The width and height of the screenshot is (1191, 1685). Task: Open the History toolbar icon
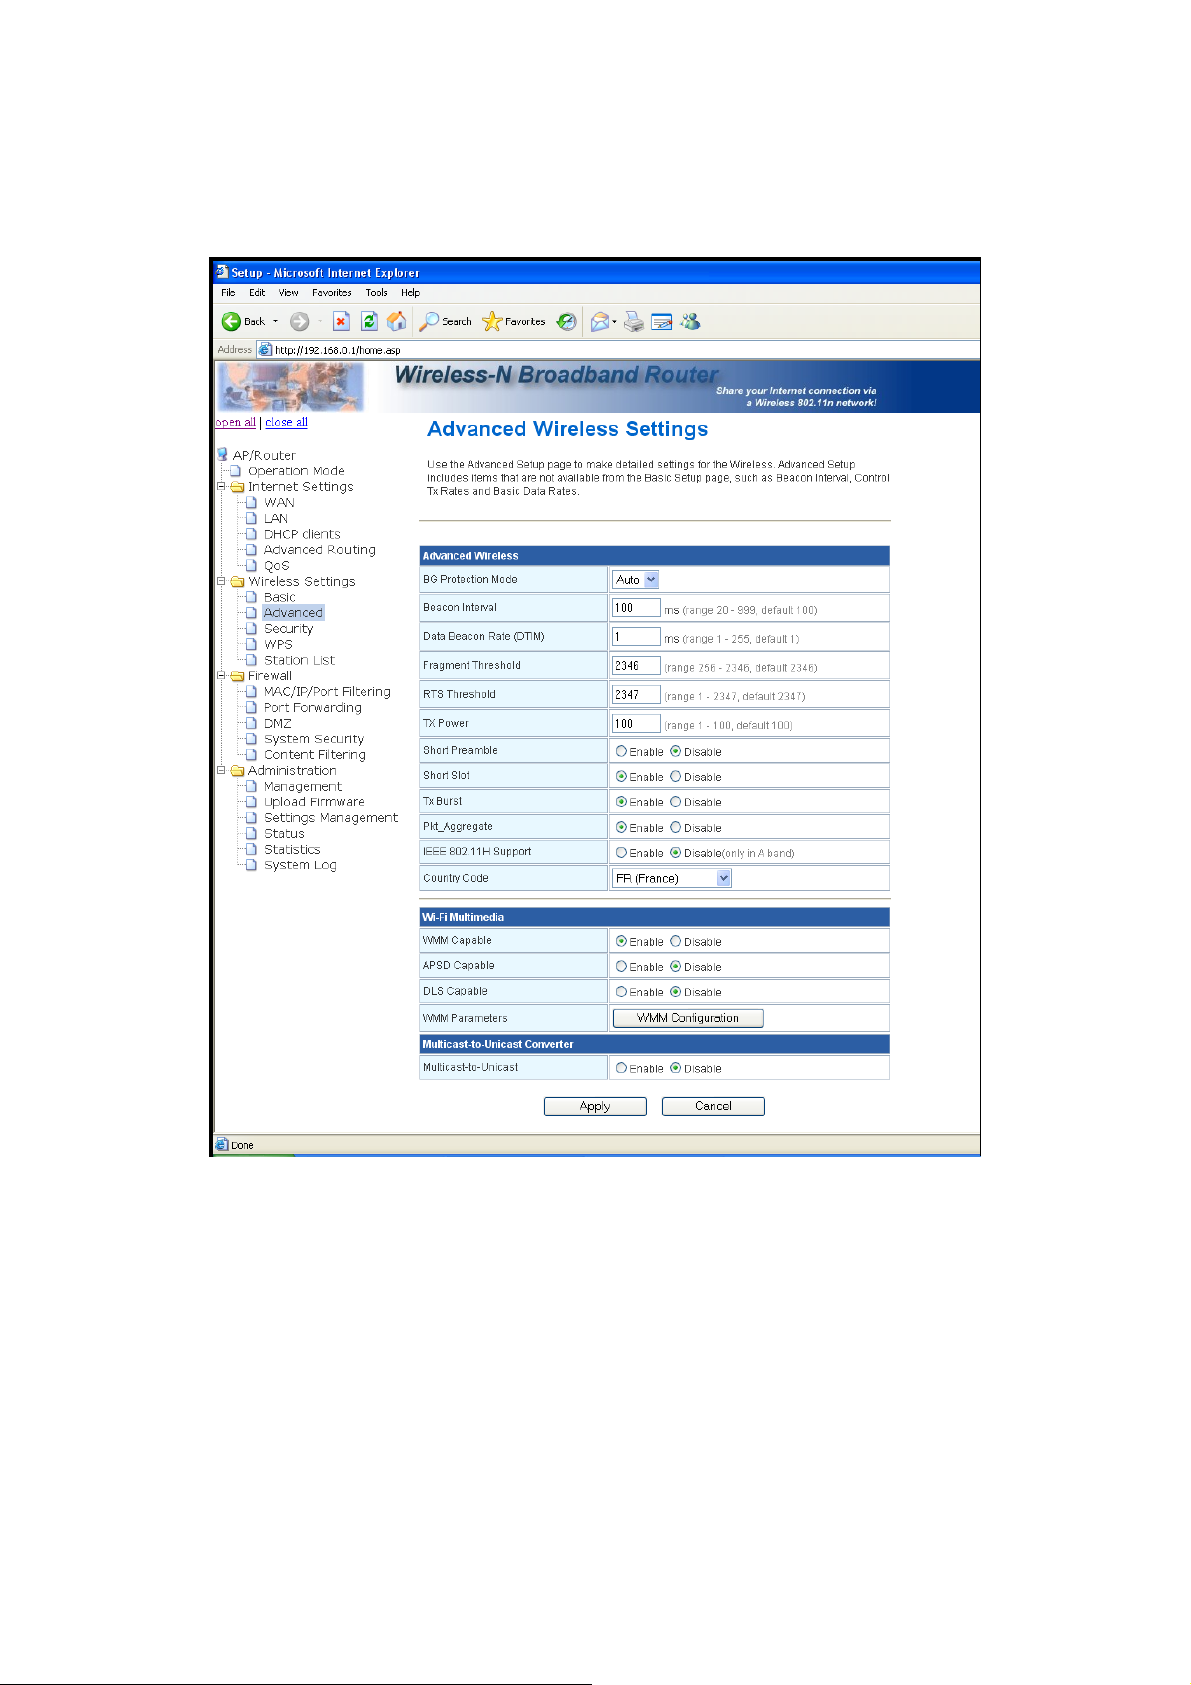pyautogui.click(x=567, y=321)
